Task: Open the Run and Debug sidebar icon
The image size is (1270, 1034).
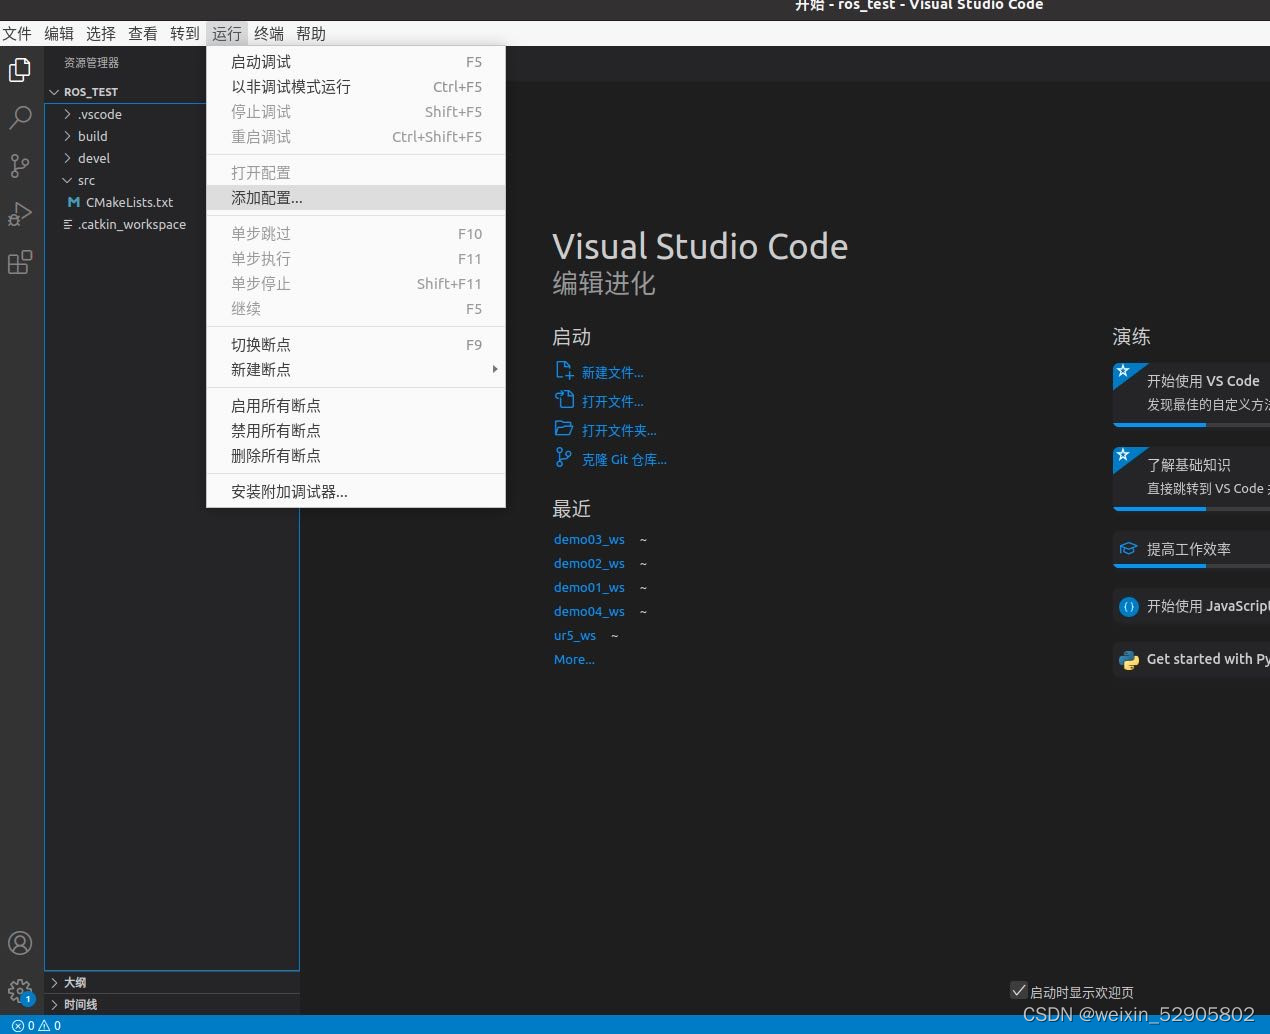Action: click(20, 214)
